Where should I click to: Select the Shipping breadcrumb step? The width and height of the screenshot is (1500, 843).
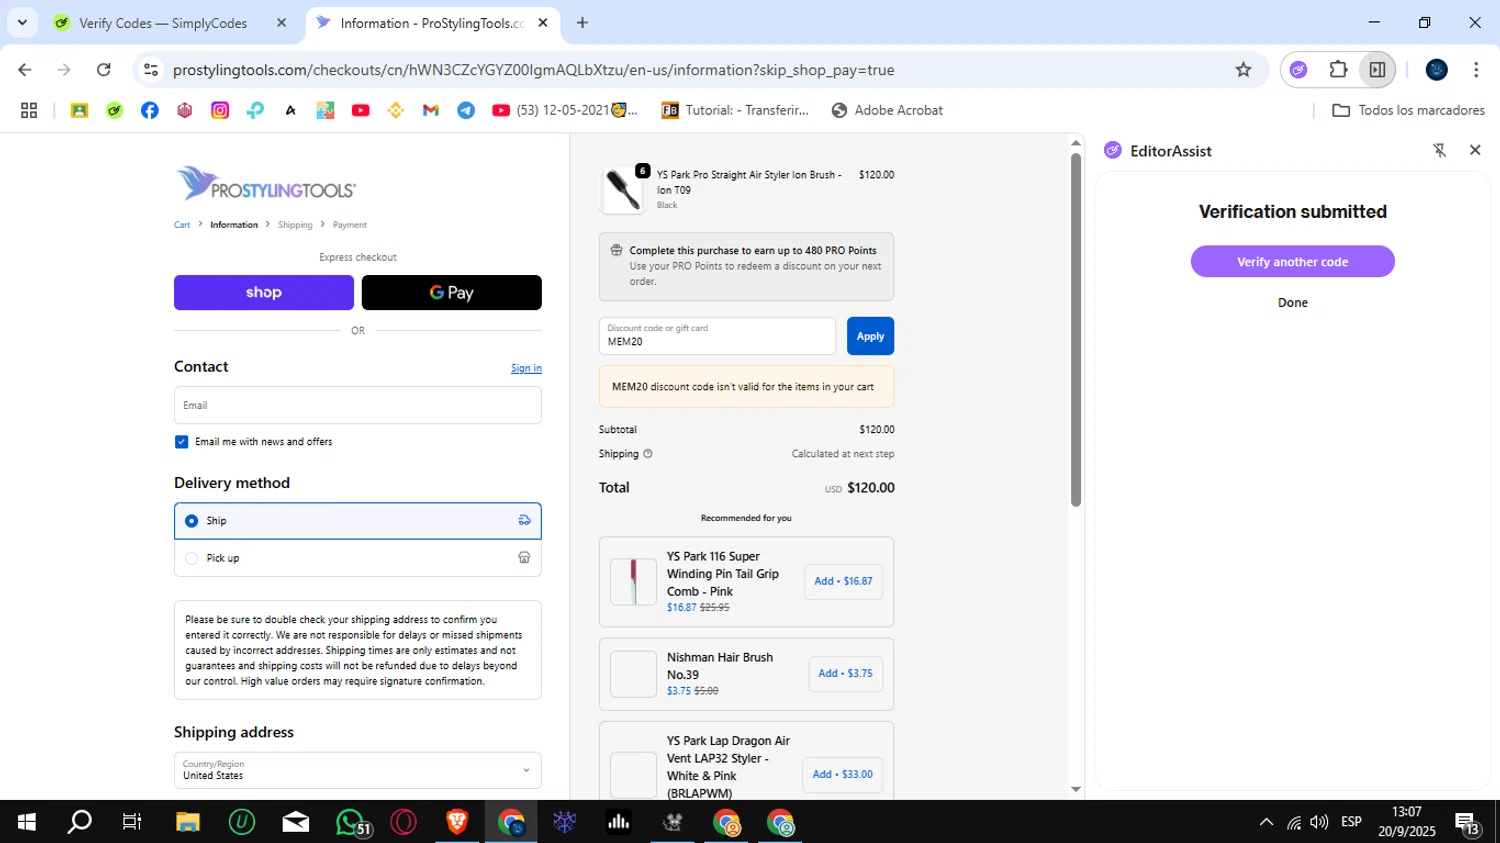tap(295, 225)
